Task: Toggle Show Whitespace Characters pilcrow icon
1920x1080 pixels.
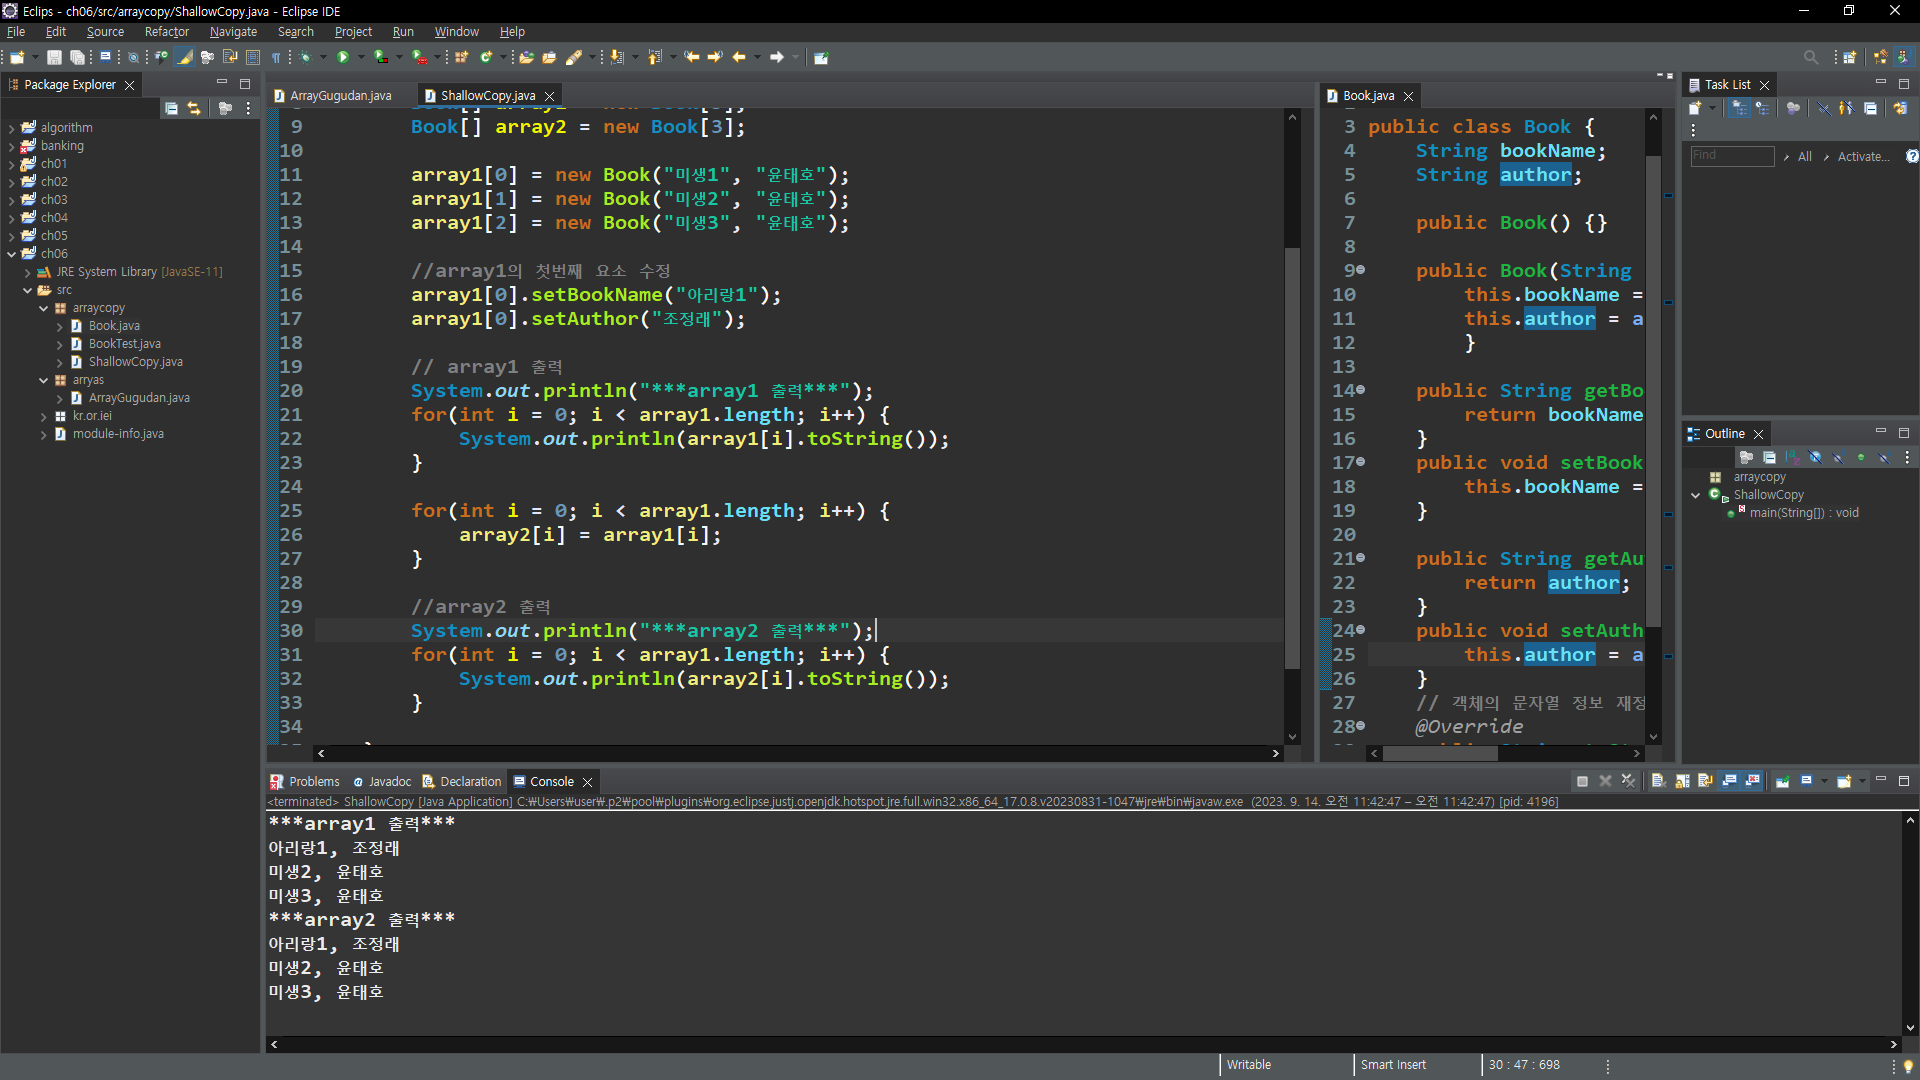Action: coord(276,57)
